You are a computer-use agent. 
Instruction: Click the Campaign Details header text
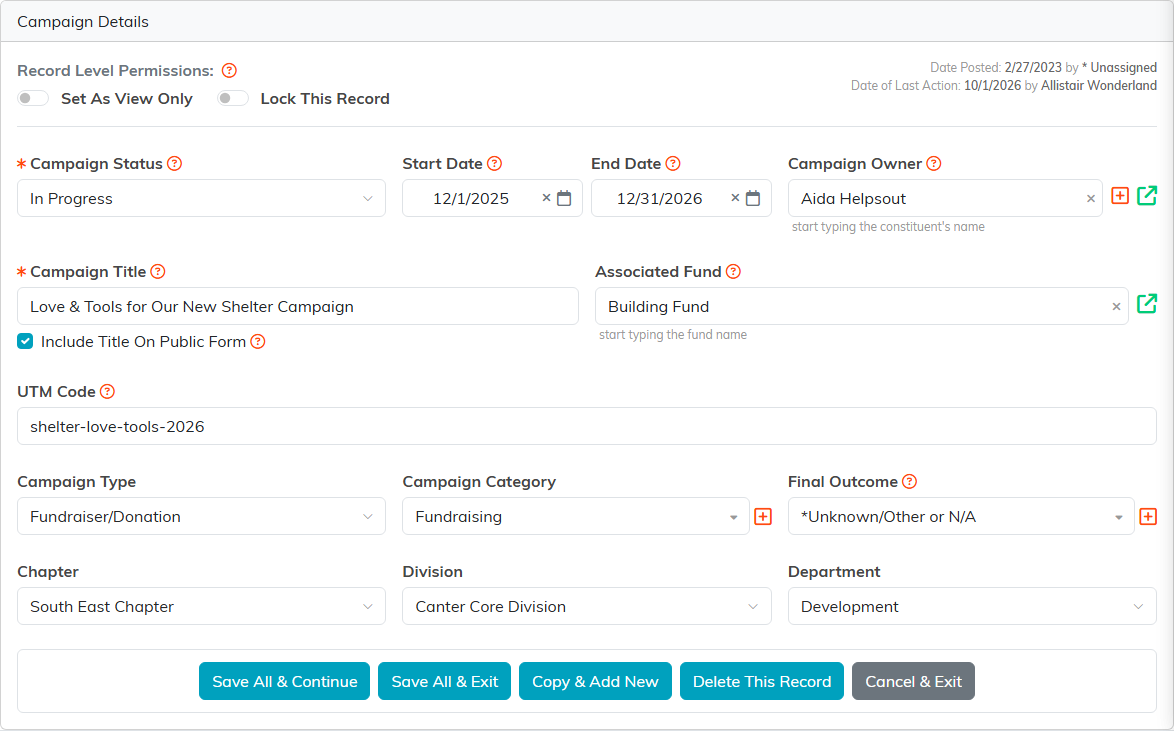83,22
